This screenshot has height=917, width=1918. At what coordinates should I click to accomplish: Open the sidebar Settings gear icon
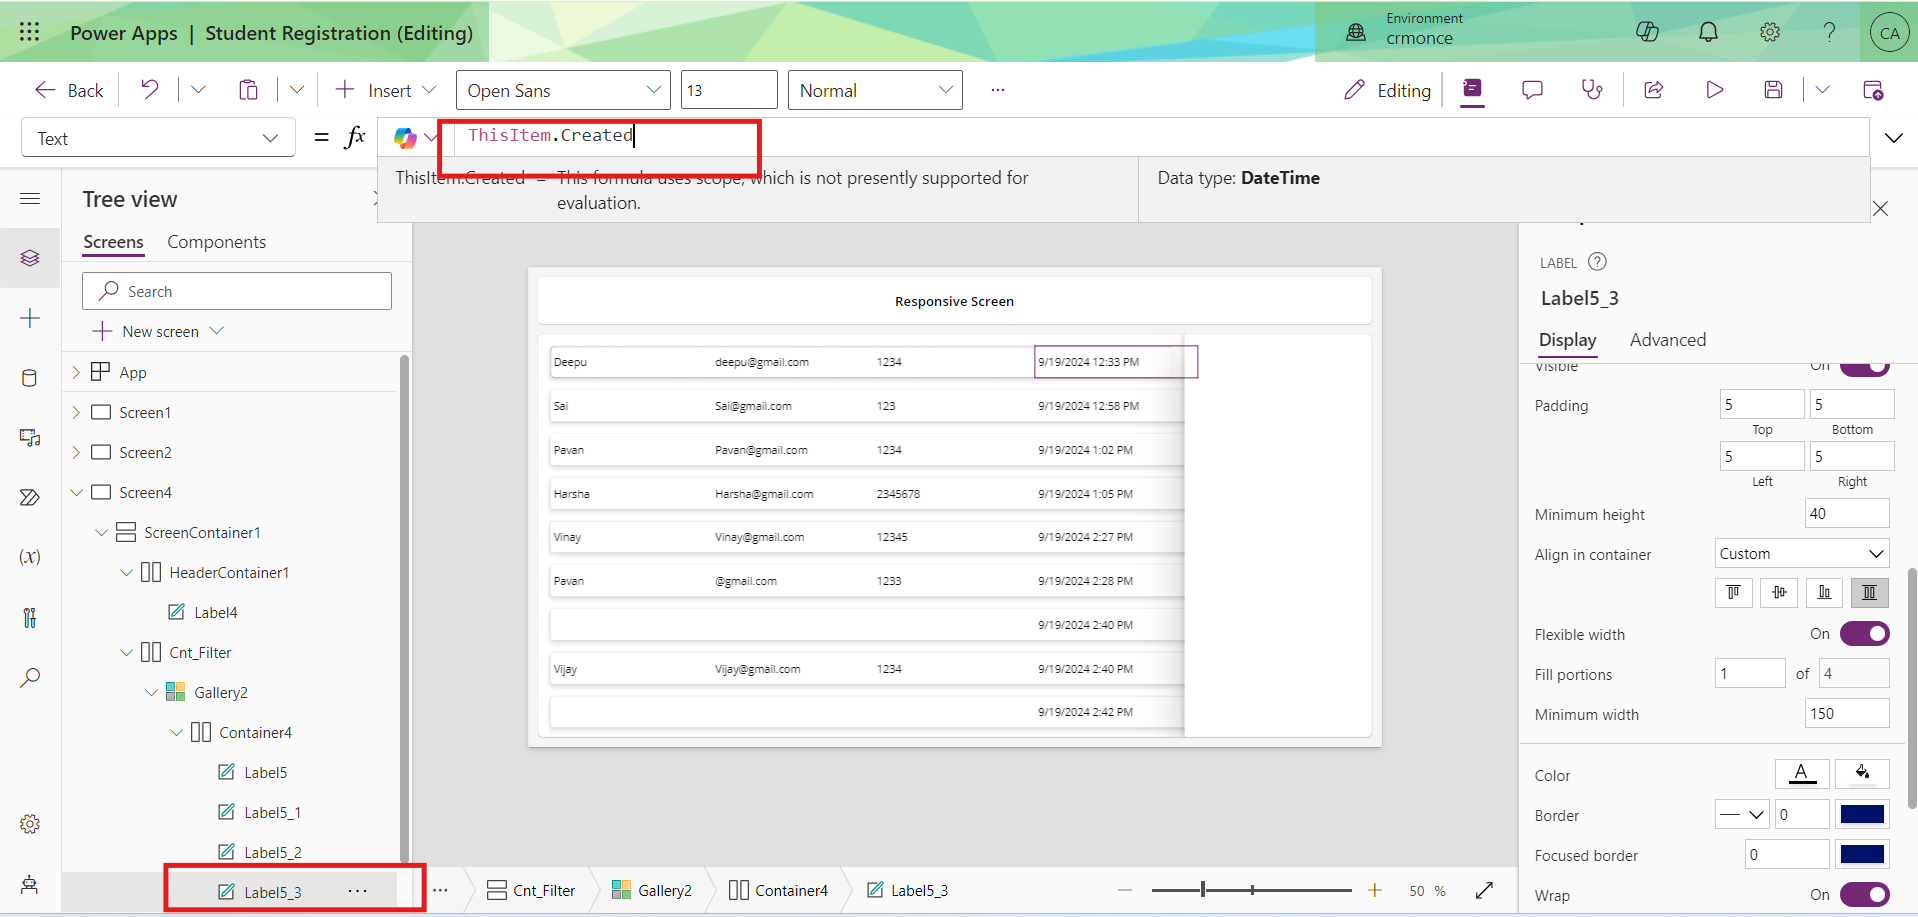point(30,824)
